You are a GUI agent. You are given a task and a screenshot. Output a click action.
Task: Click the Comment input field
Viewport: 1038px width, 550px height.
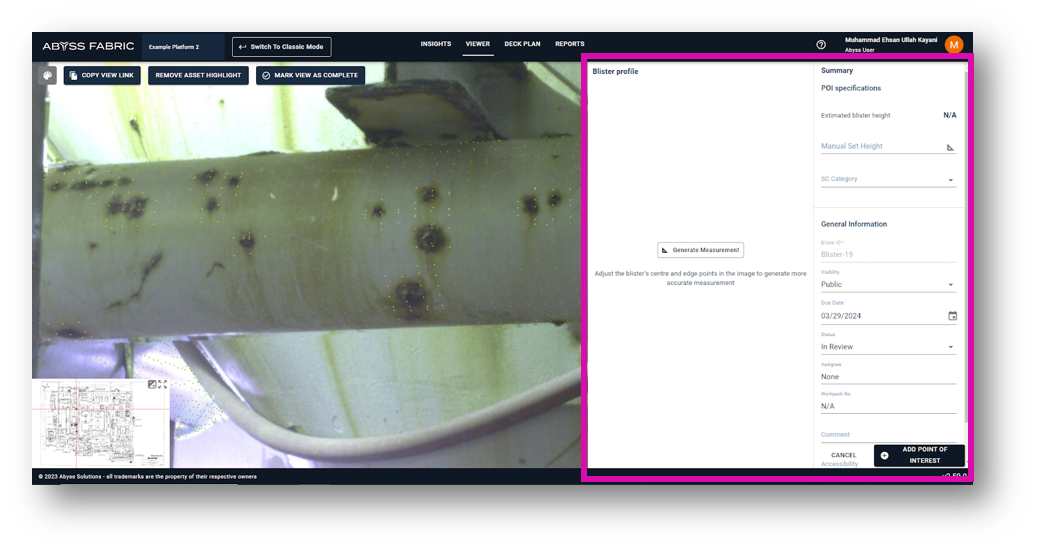coord(888,435)
